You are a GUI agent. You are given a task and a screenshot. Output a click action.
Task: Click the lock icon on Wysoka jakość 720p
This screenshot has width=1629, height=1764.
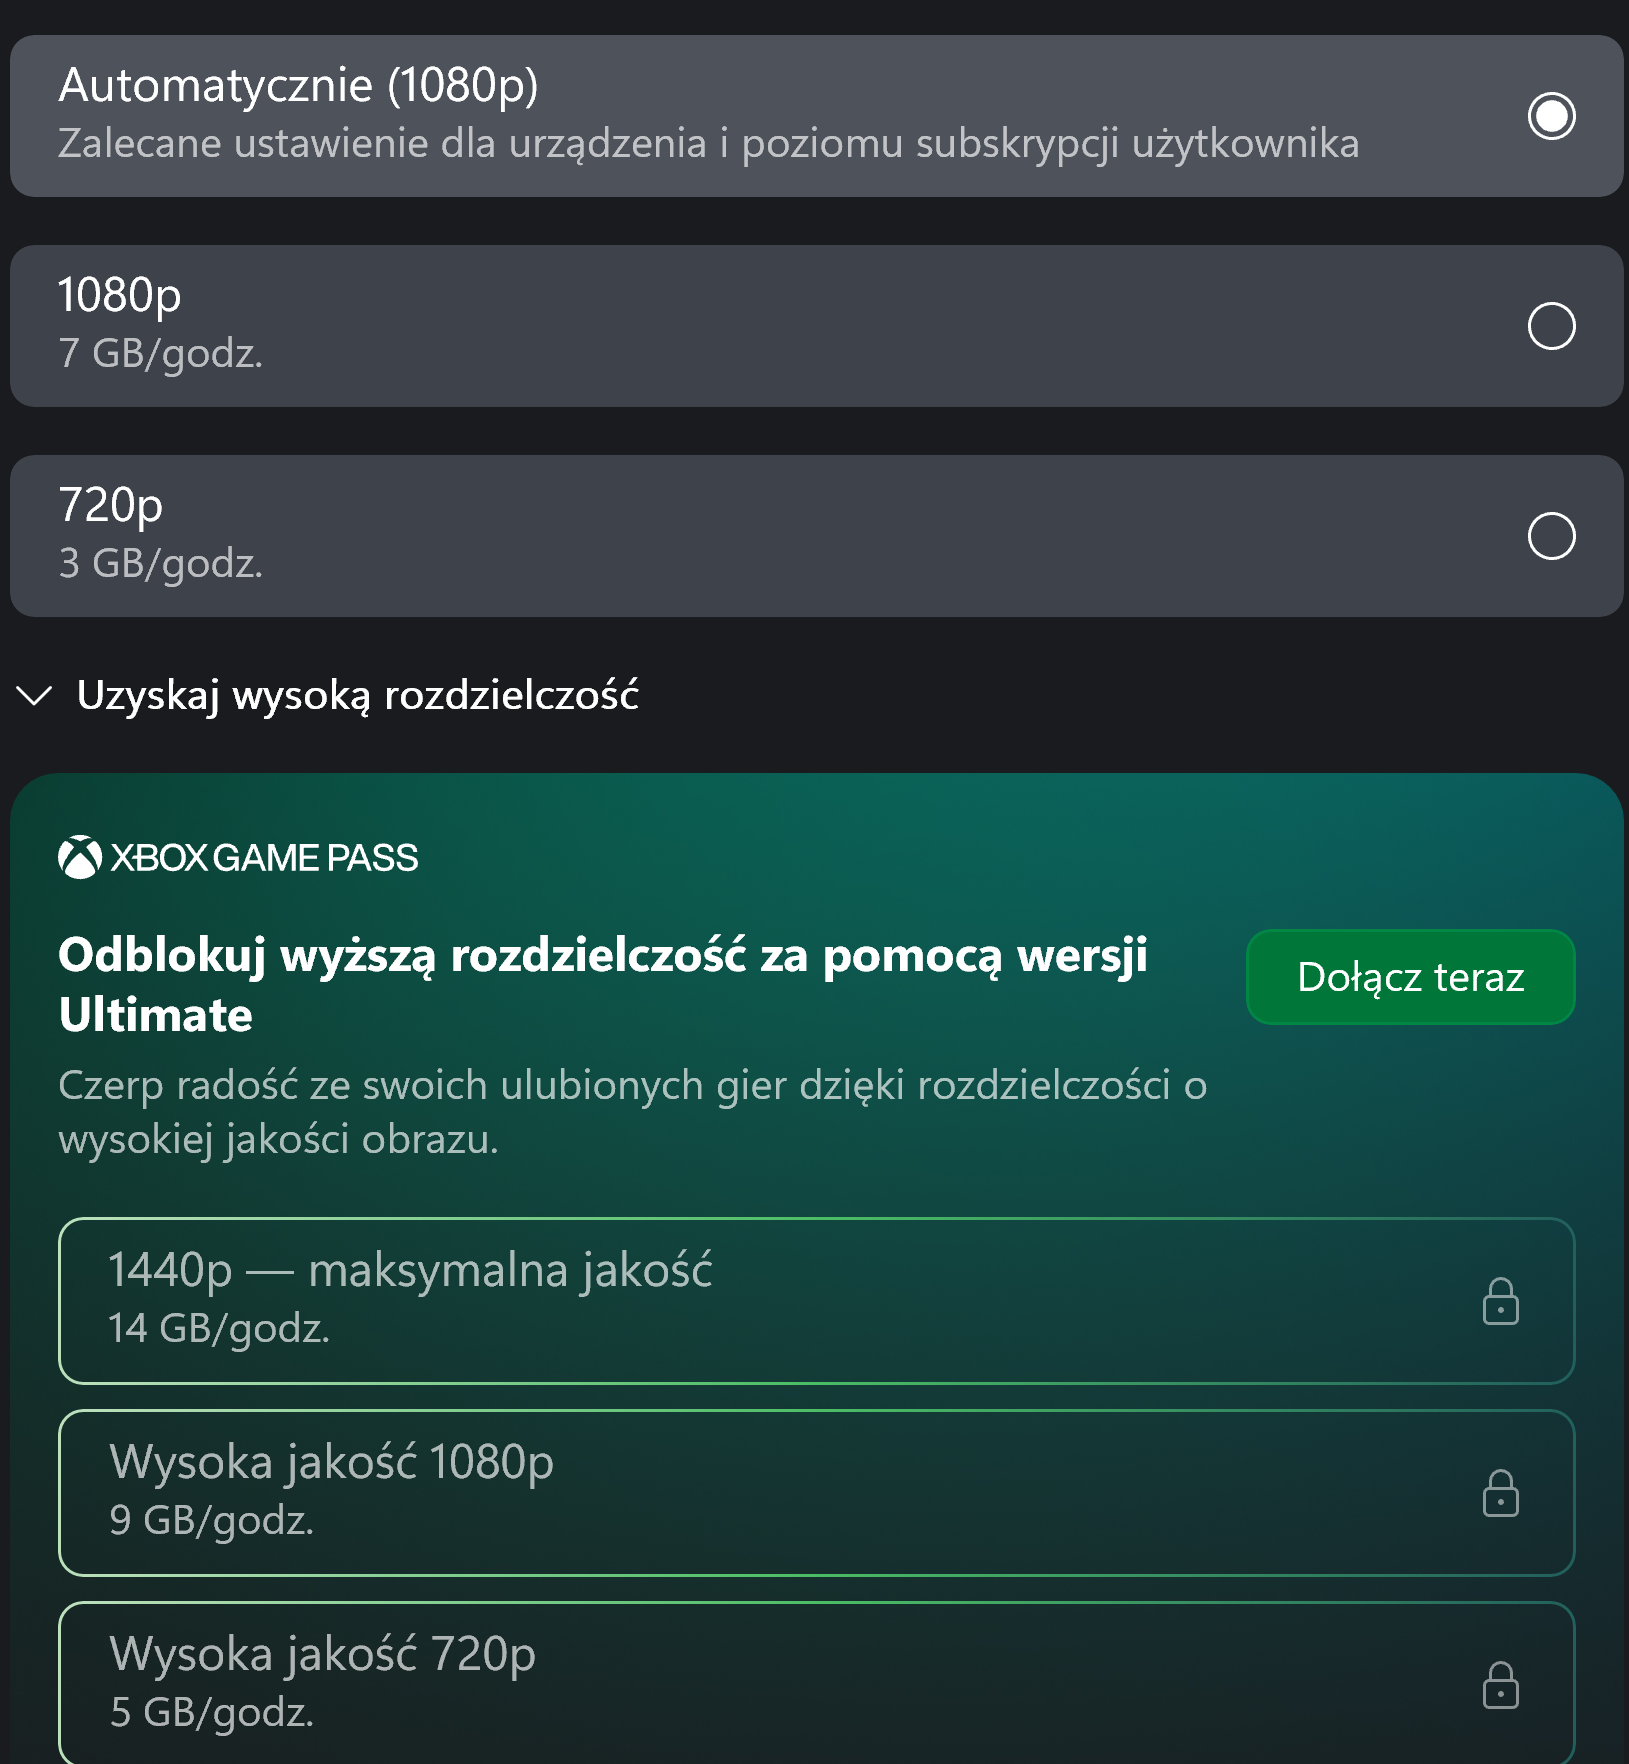coord(1500,1686)
